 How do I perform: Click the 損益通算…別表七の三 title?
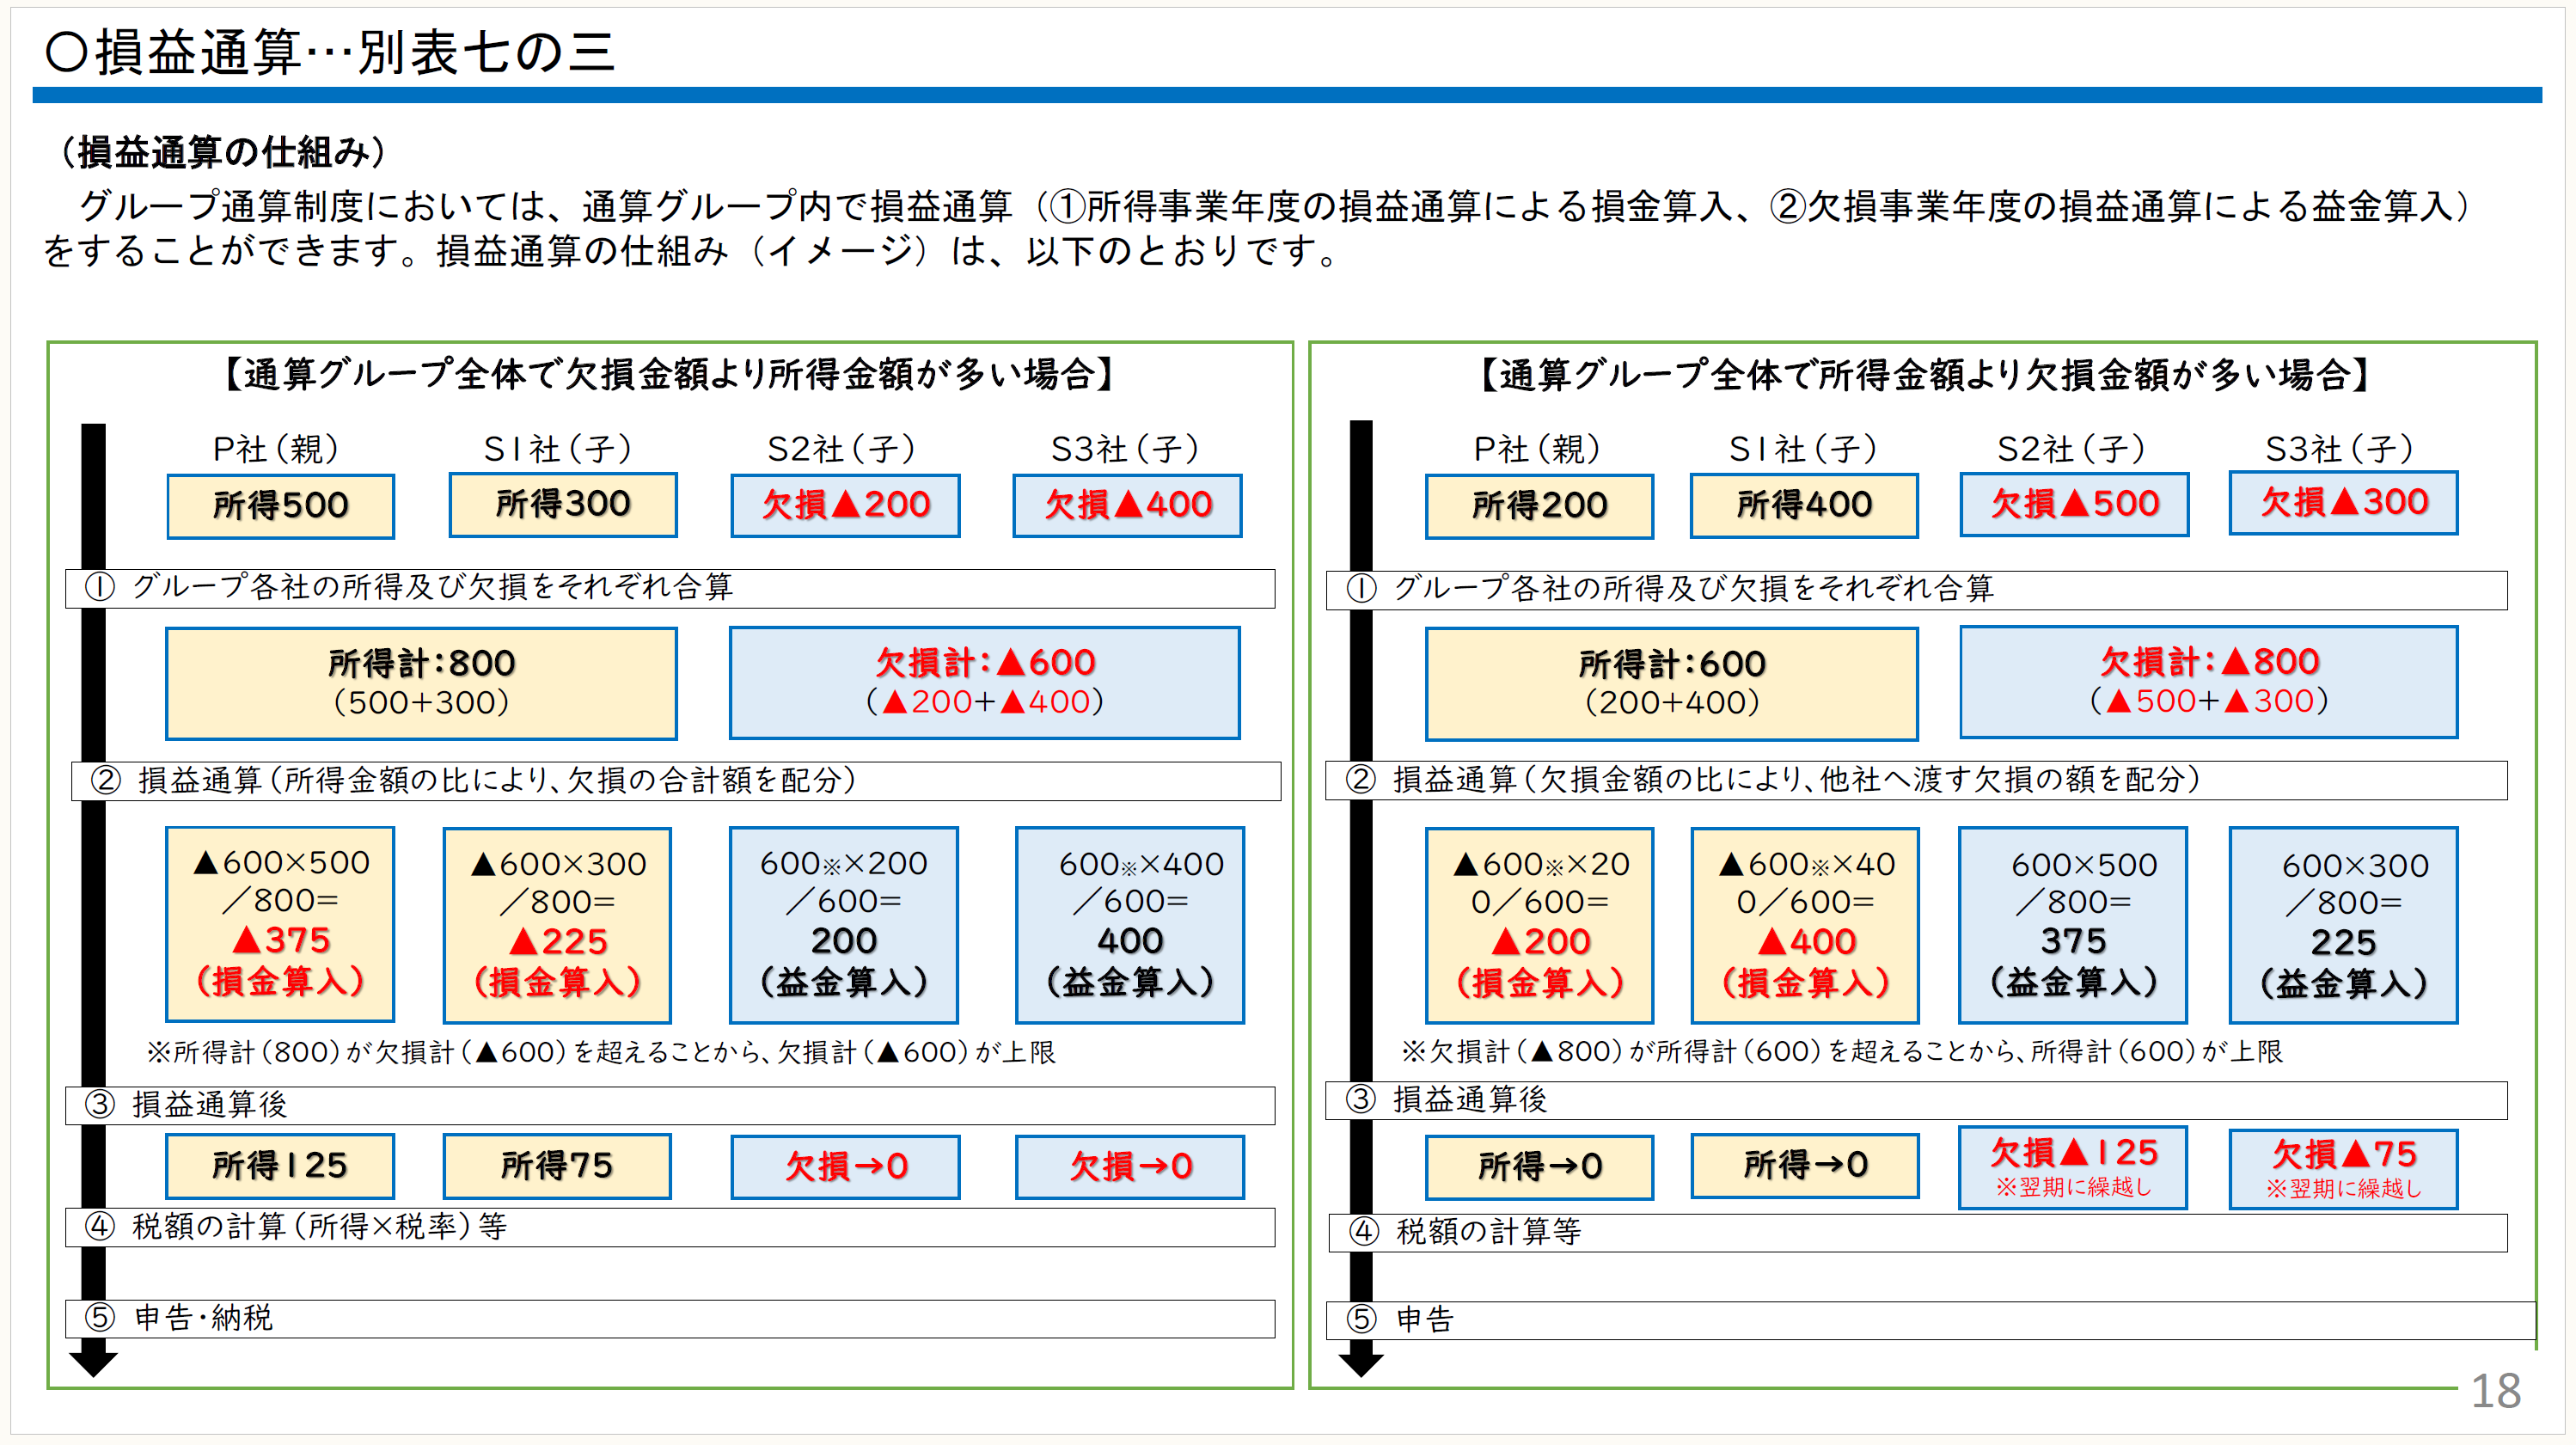coord(330,52)
